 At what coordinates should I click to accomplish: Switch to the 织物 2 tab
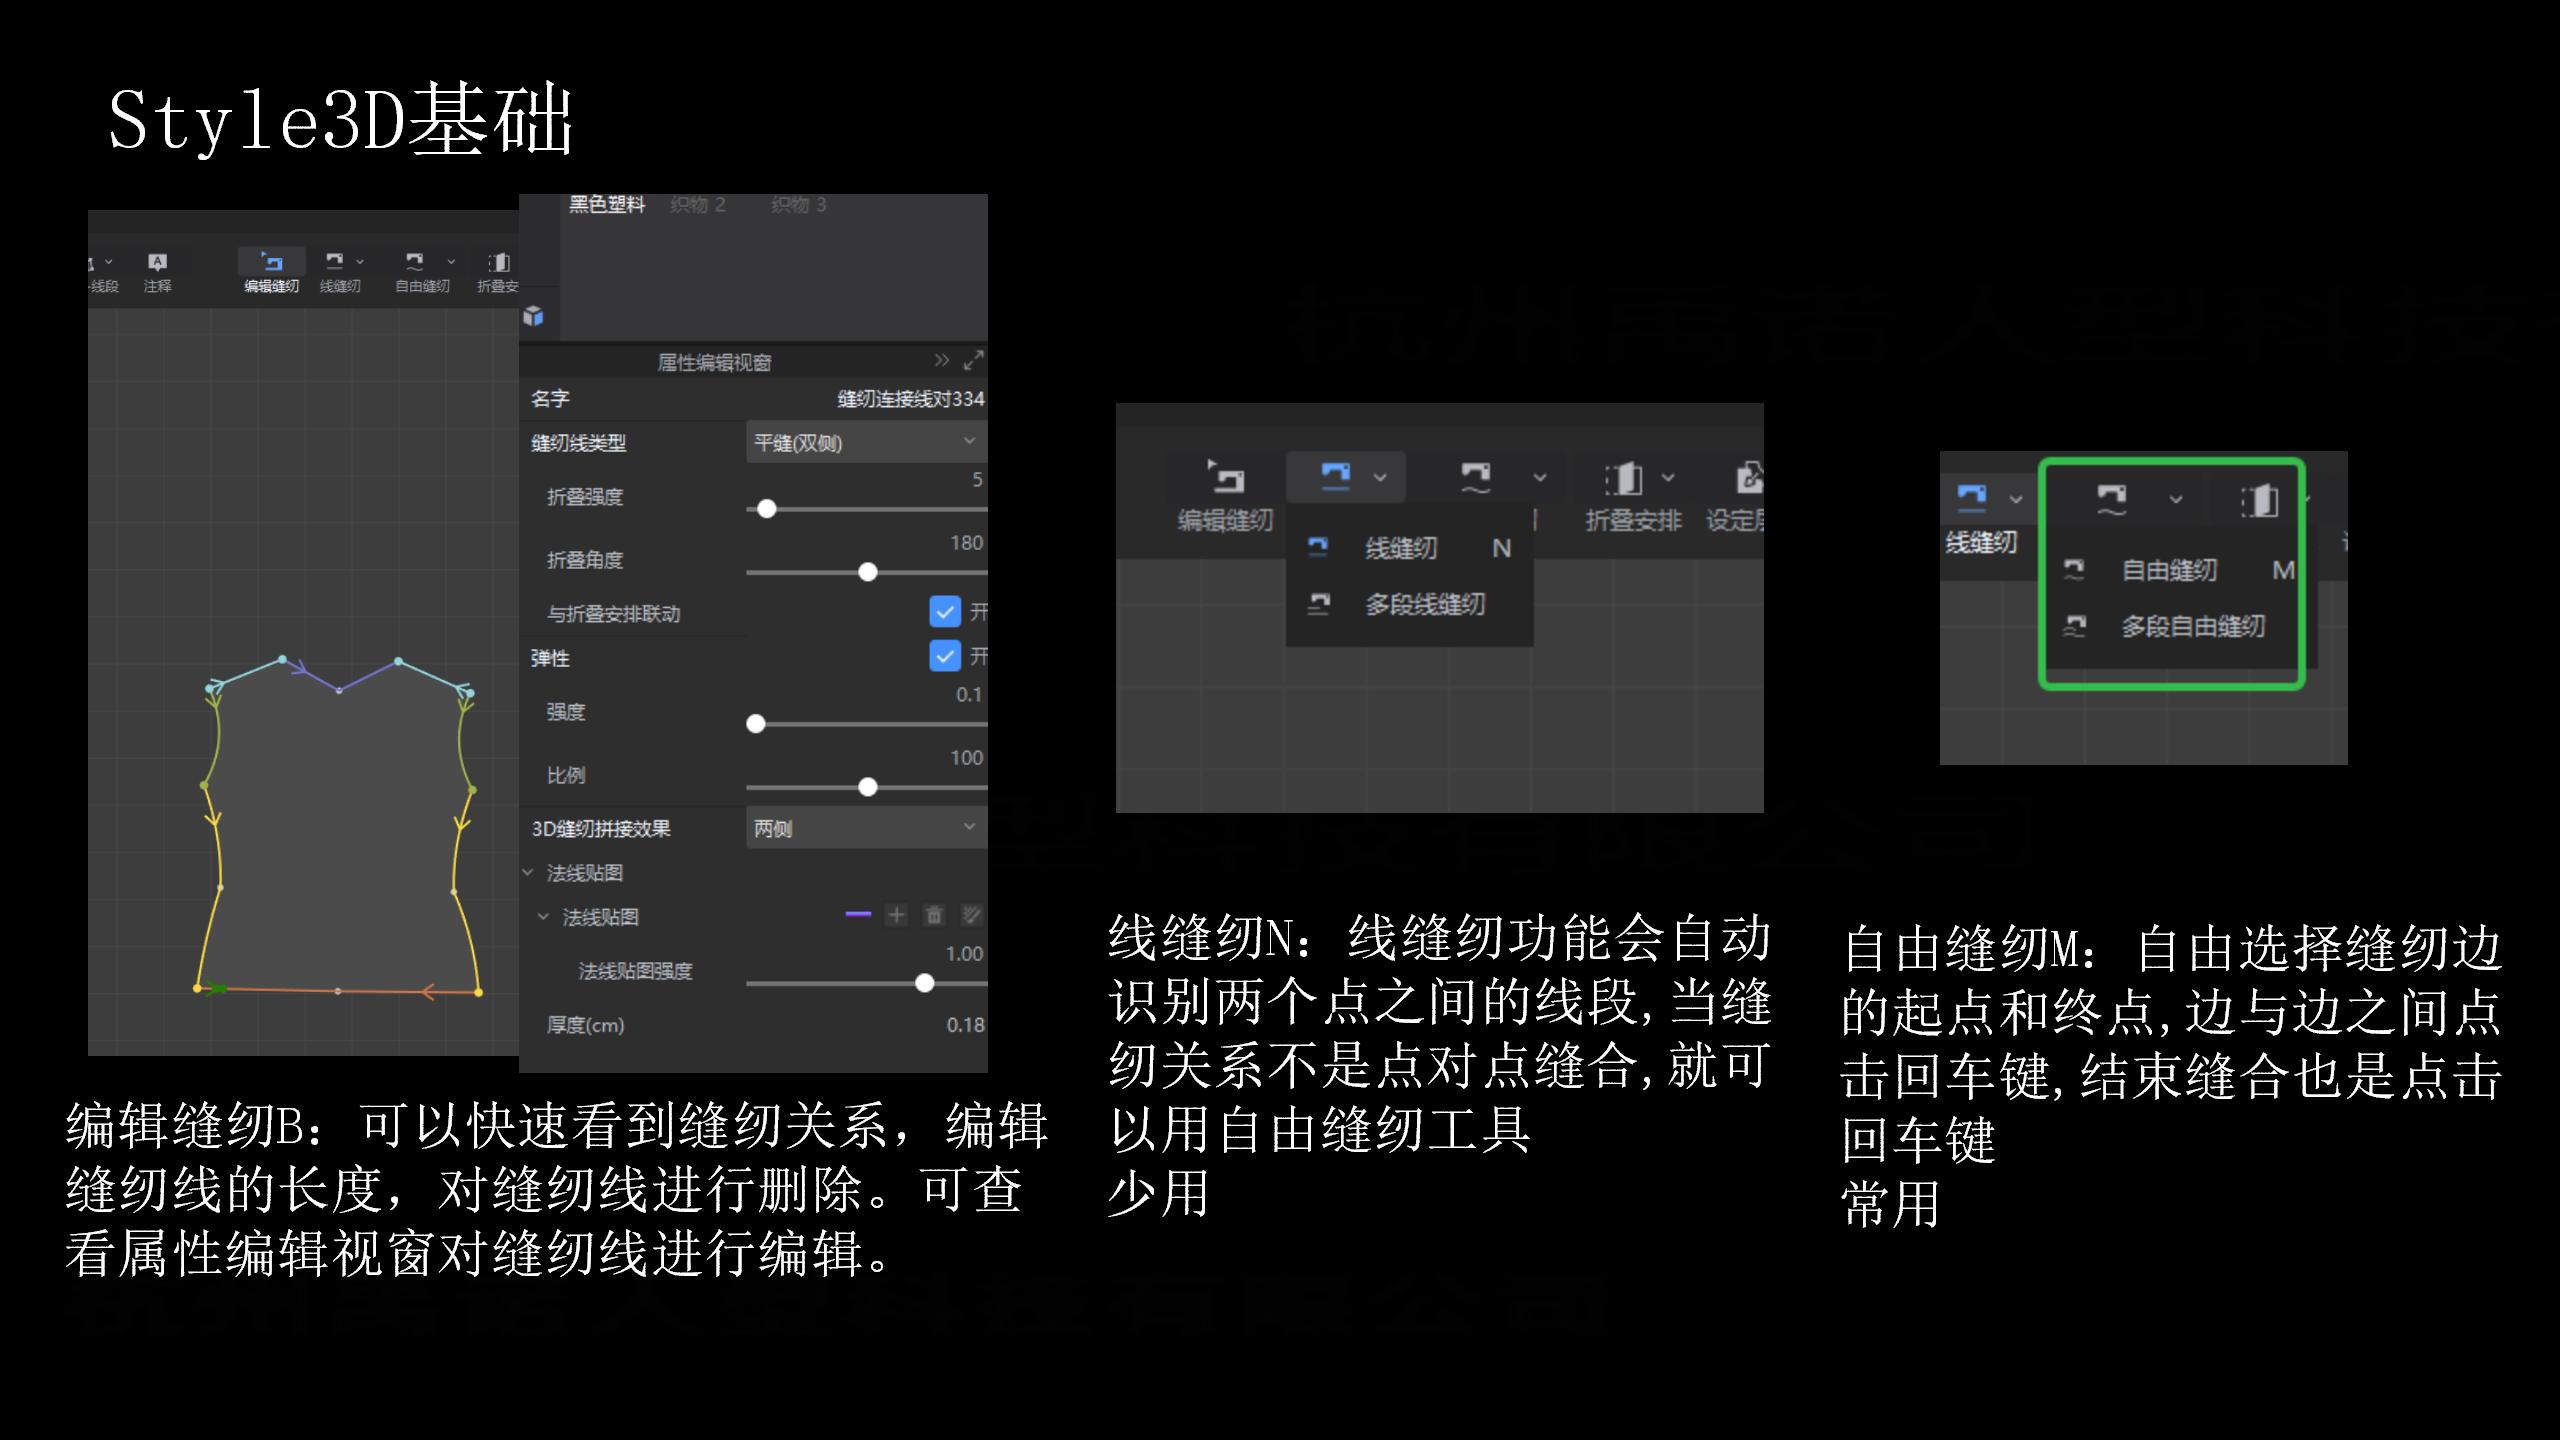[x=698, y=205]
